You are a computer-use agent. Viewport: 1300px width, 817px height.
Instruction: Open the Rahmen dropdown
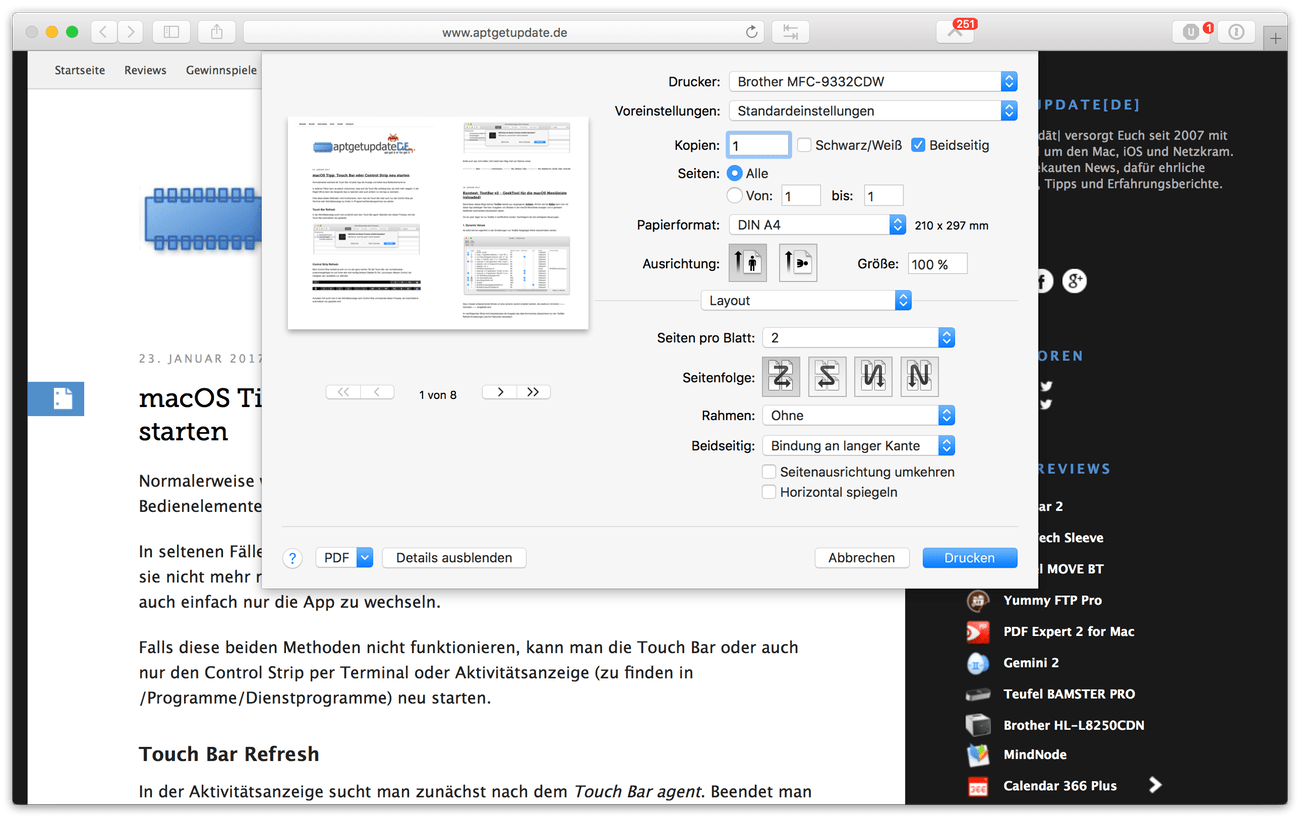[x=859, y=415]
